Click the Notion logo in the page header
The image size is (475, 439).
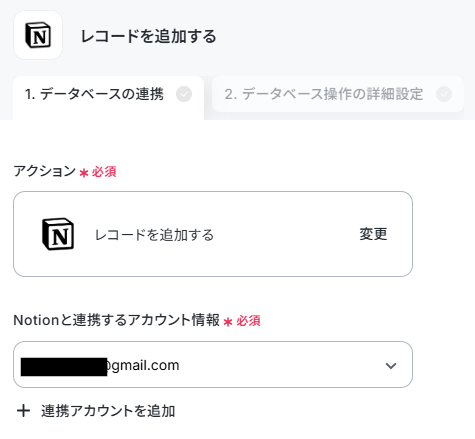click(x=38, y=35)
